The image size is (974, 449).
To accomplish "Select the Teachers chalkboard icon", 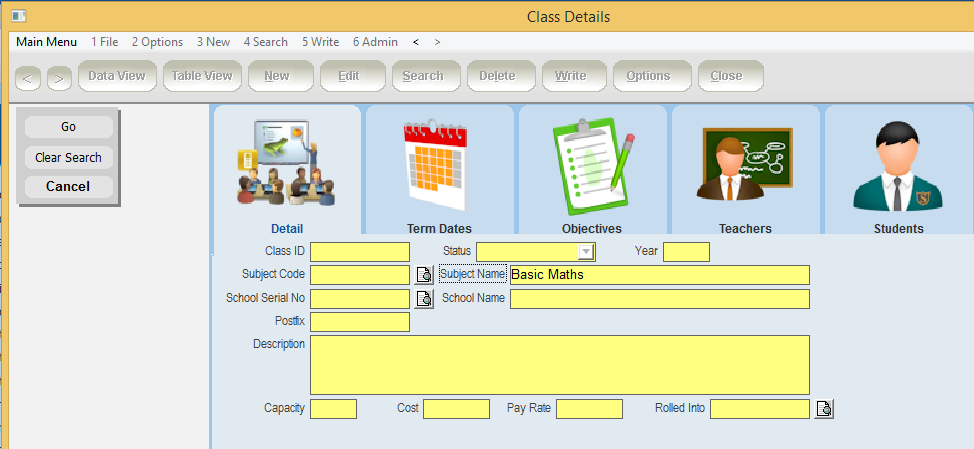I will click(x=745, y=165).
